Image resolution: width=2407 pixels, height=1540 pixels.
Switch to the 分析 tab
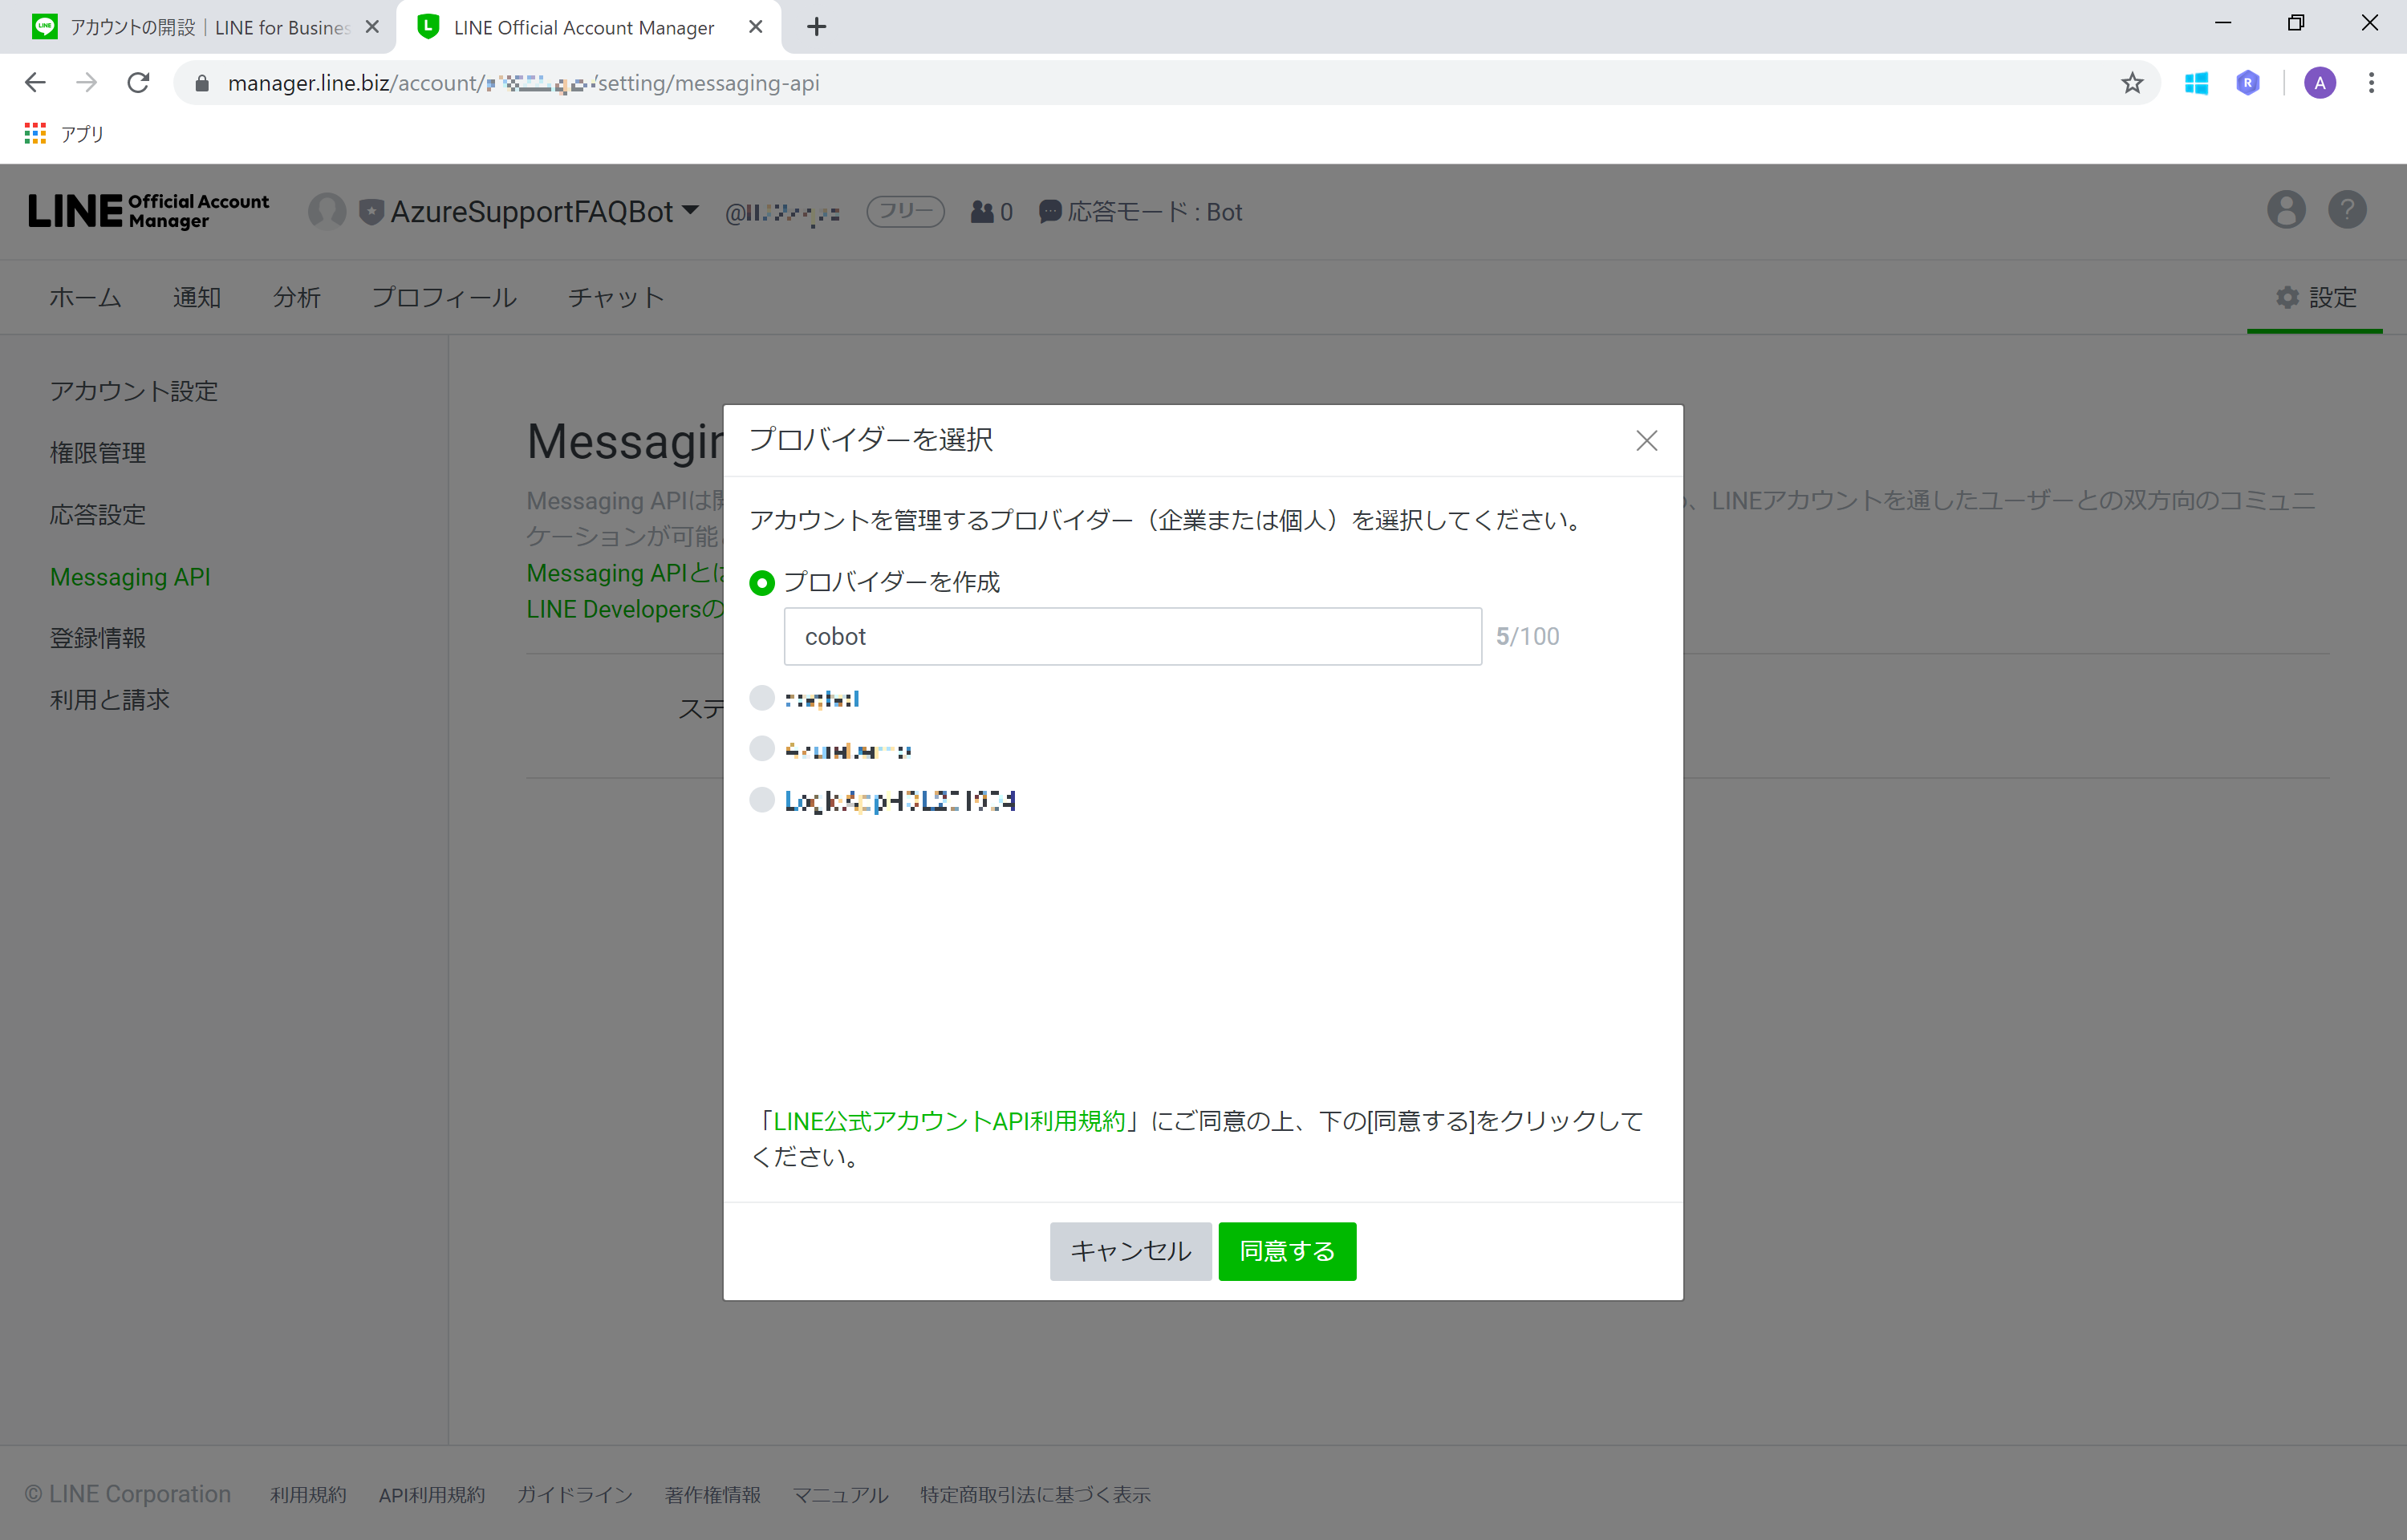coord(297,297)
